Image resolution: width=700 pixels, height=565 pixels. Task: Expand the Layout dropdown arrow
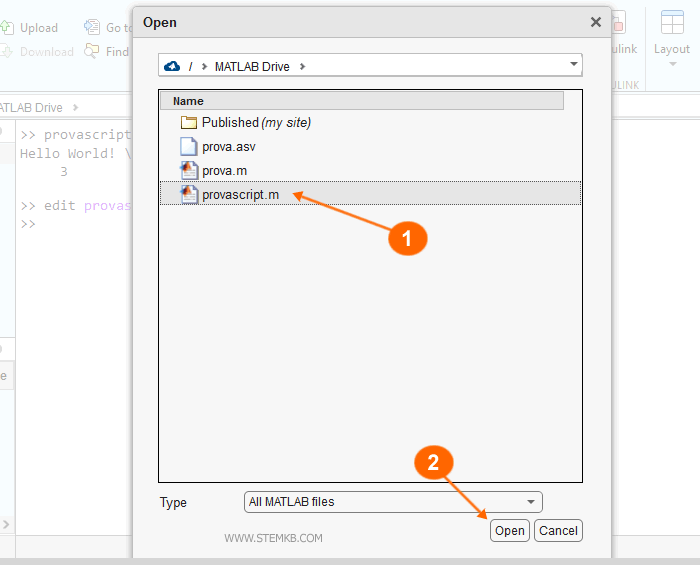coord(672,65)
